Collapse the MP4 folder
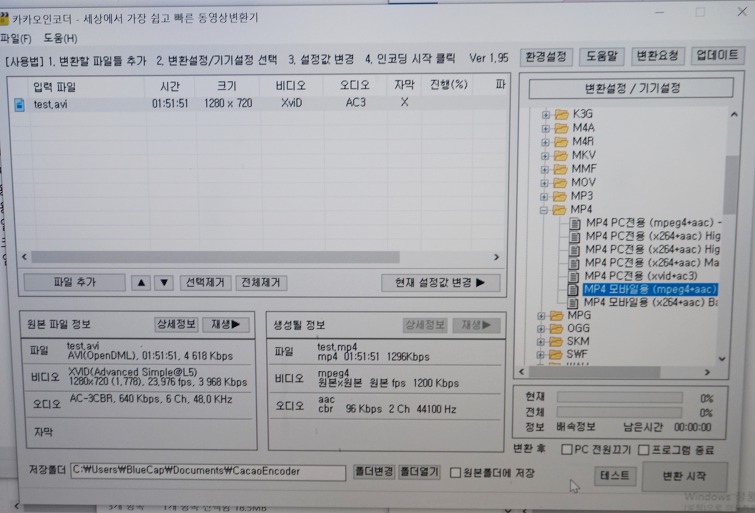The width and height of the screenshot is (755, 513). pyautogui.click(x=544, y=210)
